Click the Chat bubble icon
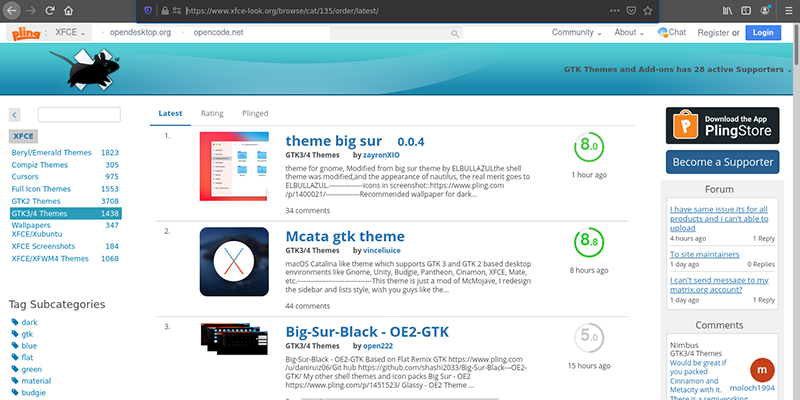The height and width of the screenshot is (400, 800). pyautogui.click(x=662, y=33)
